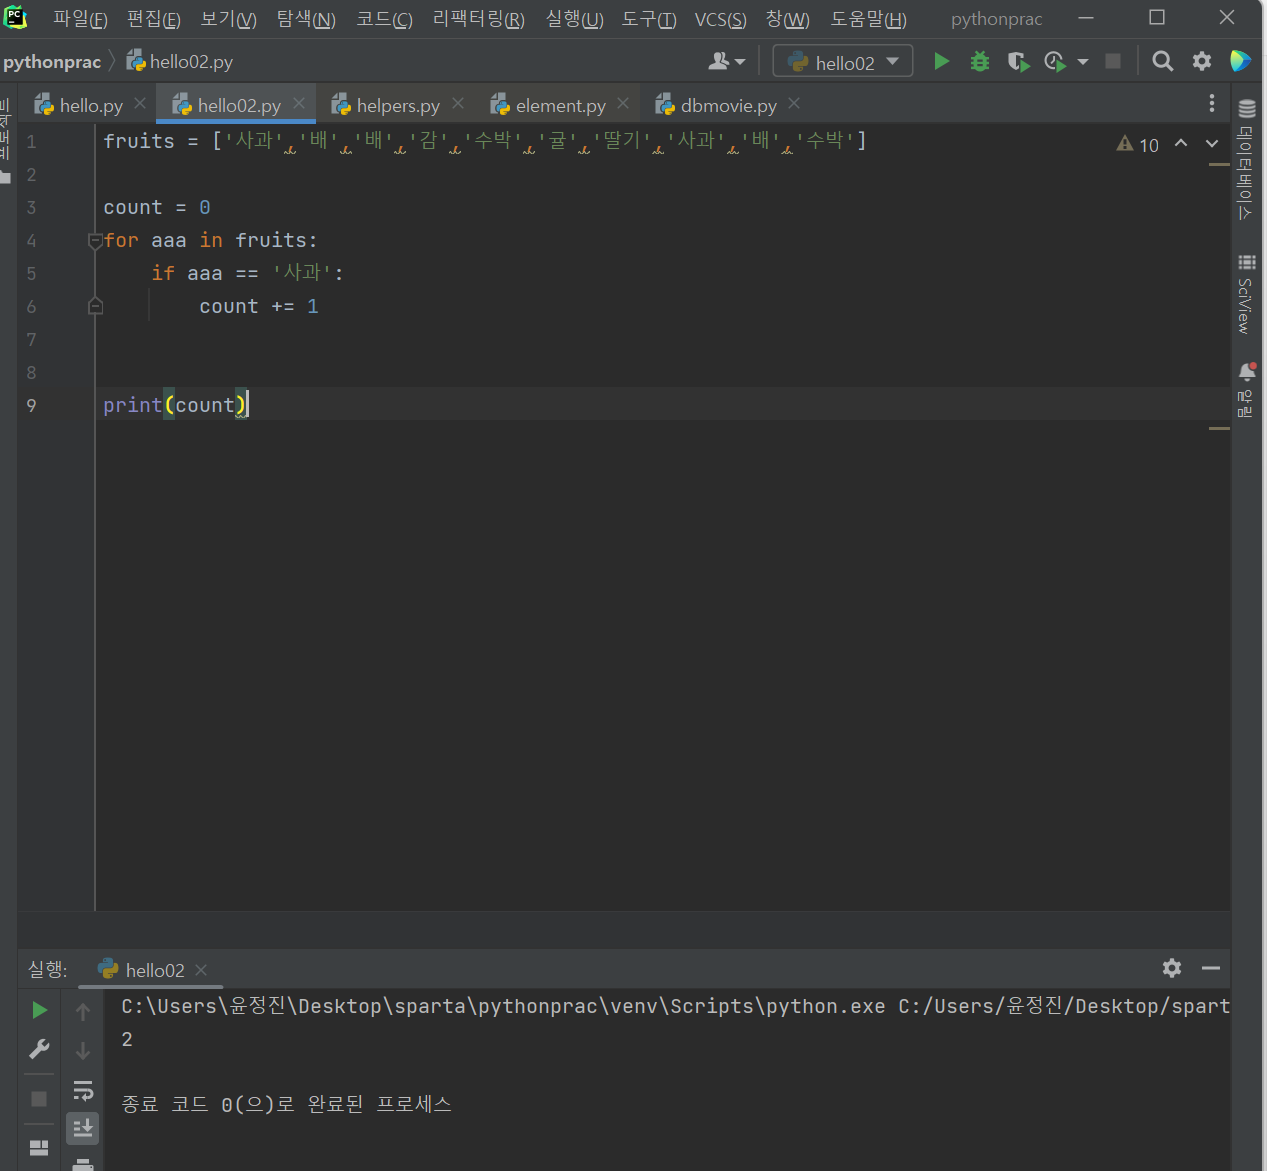1267x1171 pixels.
Task: Click the warnings indicator showing 10
Action: coord(1138,145)
